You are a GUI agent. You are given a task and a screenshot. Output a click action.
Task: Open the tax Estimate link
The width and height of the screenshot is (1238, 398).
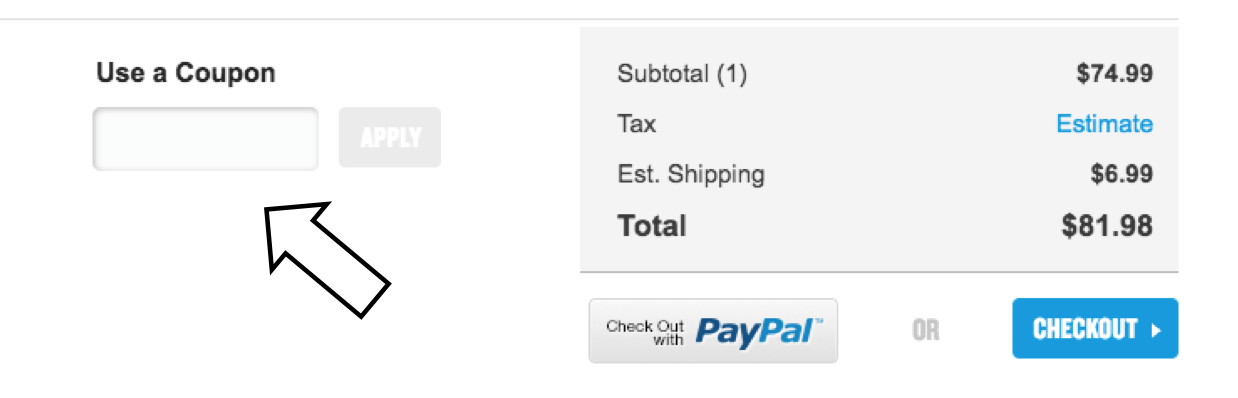pyautogui.click(x=1104, y=124)
